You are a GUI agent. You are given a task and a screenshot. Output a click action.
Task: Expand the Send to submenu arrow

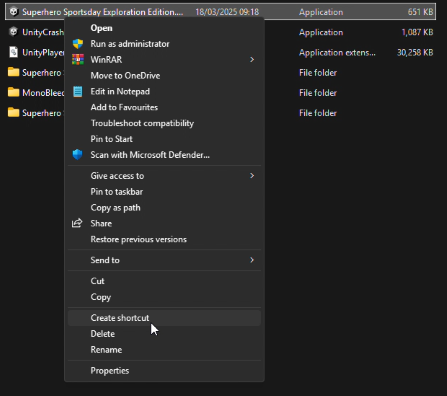tap(252, 260)
